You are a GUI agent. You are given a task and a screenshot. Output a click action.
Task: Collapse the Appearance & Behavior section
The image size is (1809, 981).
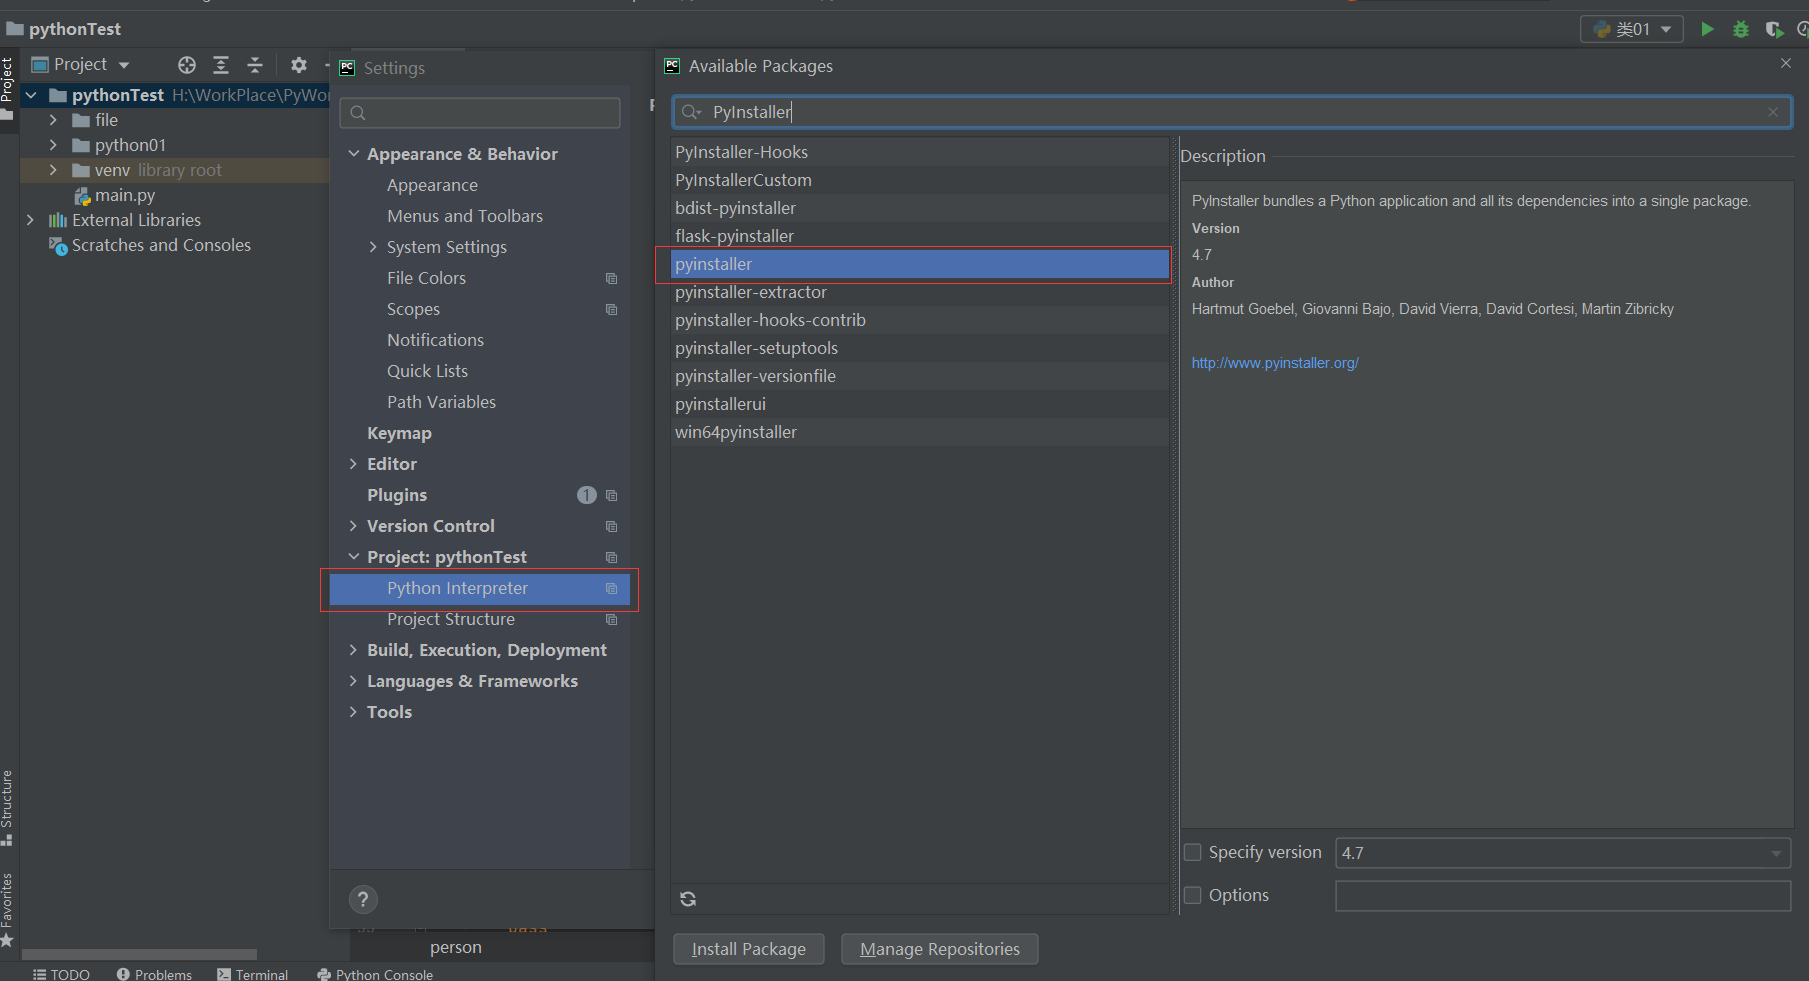pos(353,154)
